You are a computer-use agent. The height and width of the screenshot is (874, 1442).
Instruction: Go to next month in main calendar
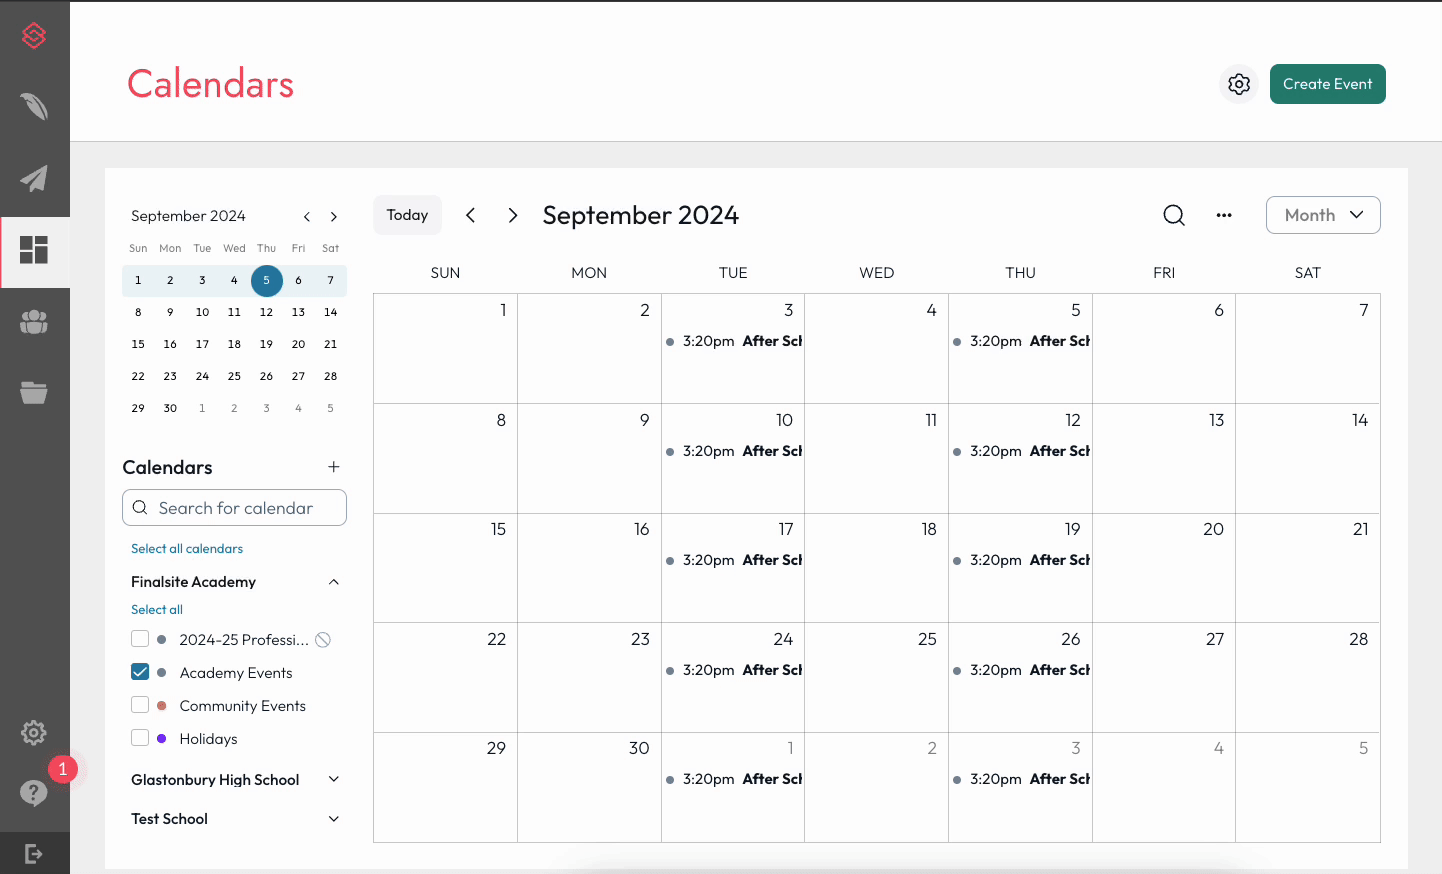513,215
